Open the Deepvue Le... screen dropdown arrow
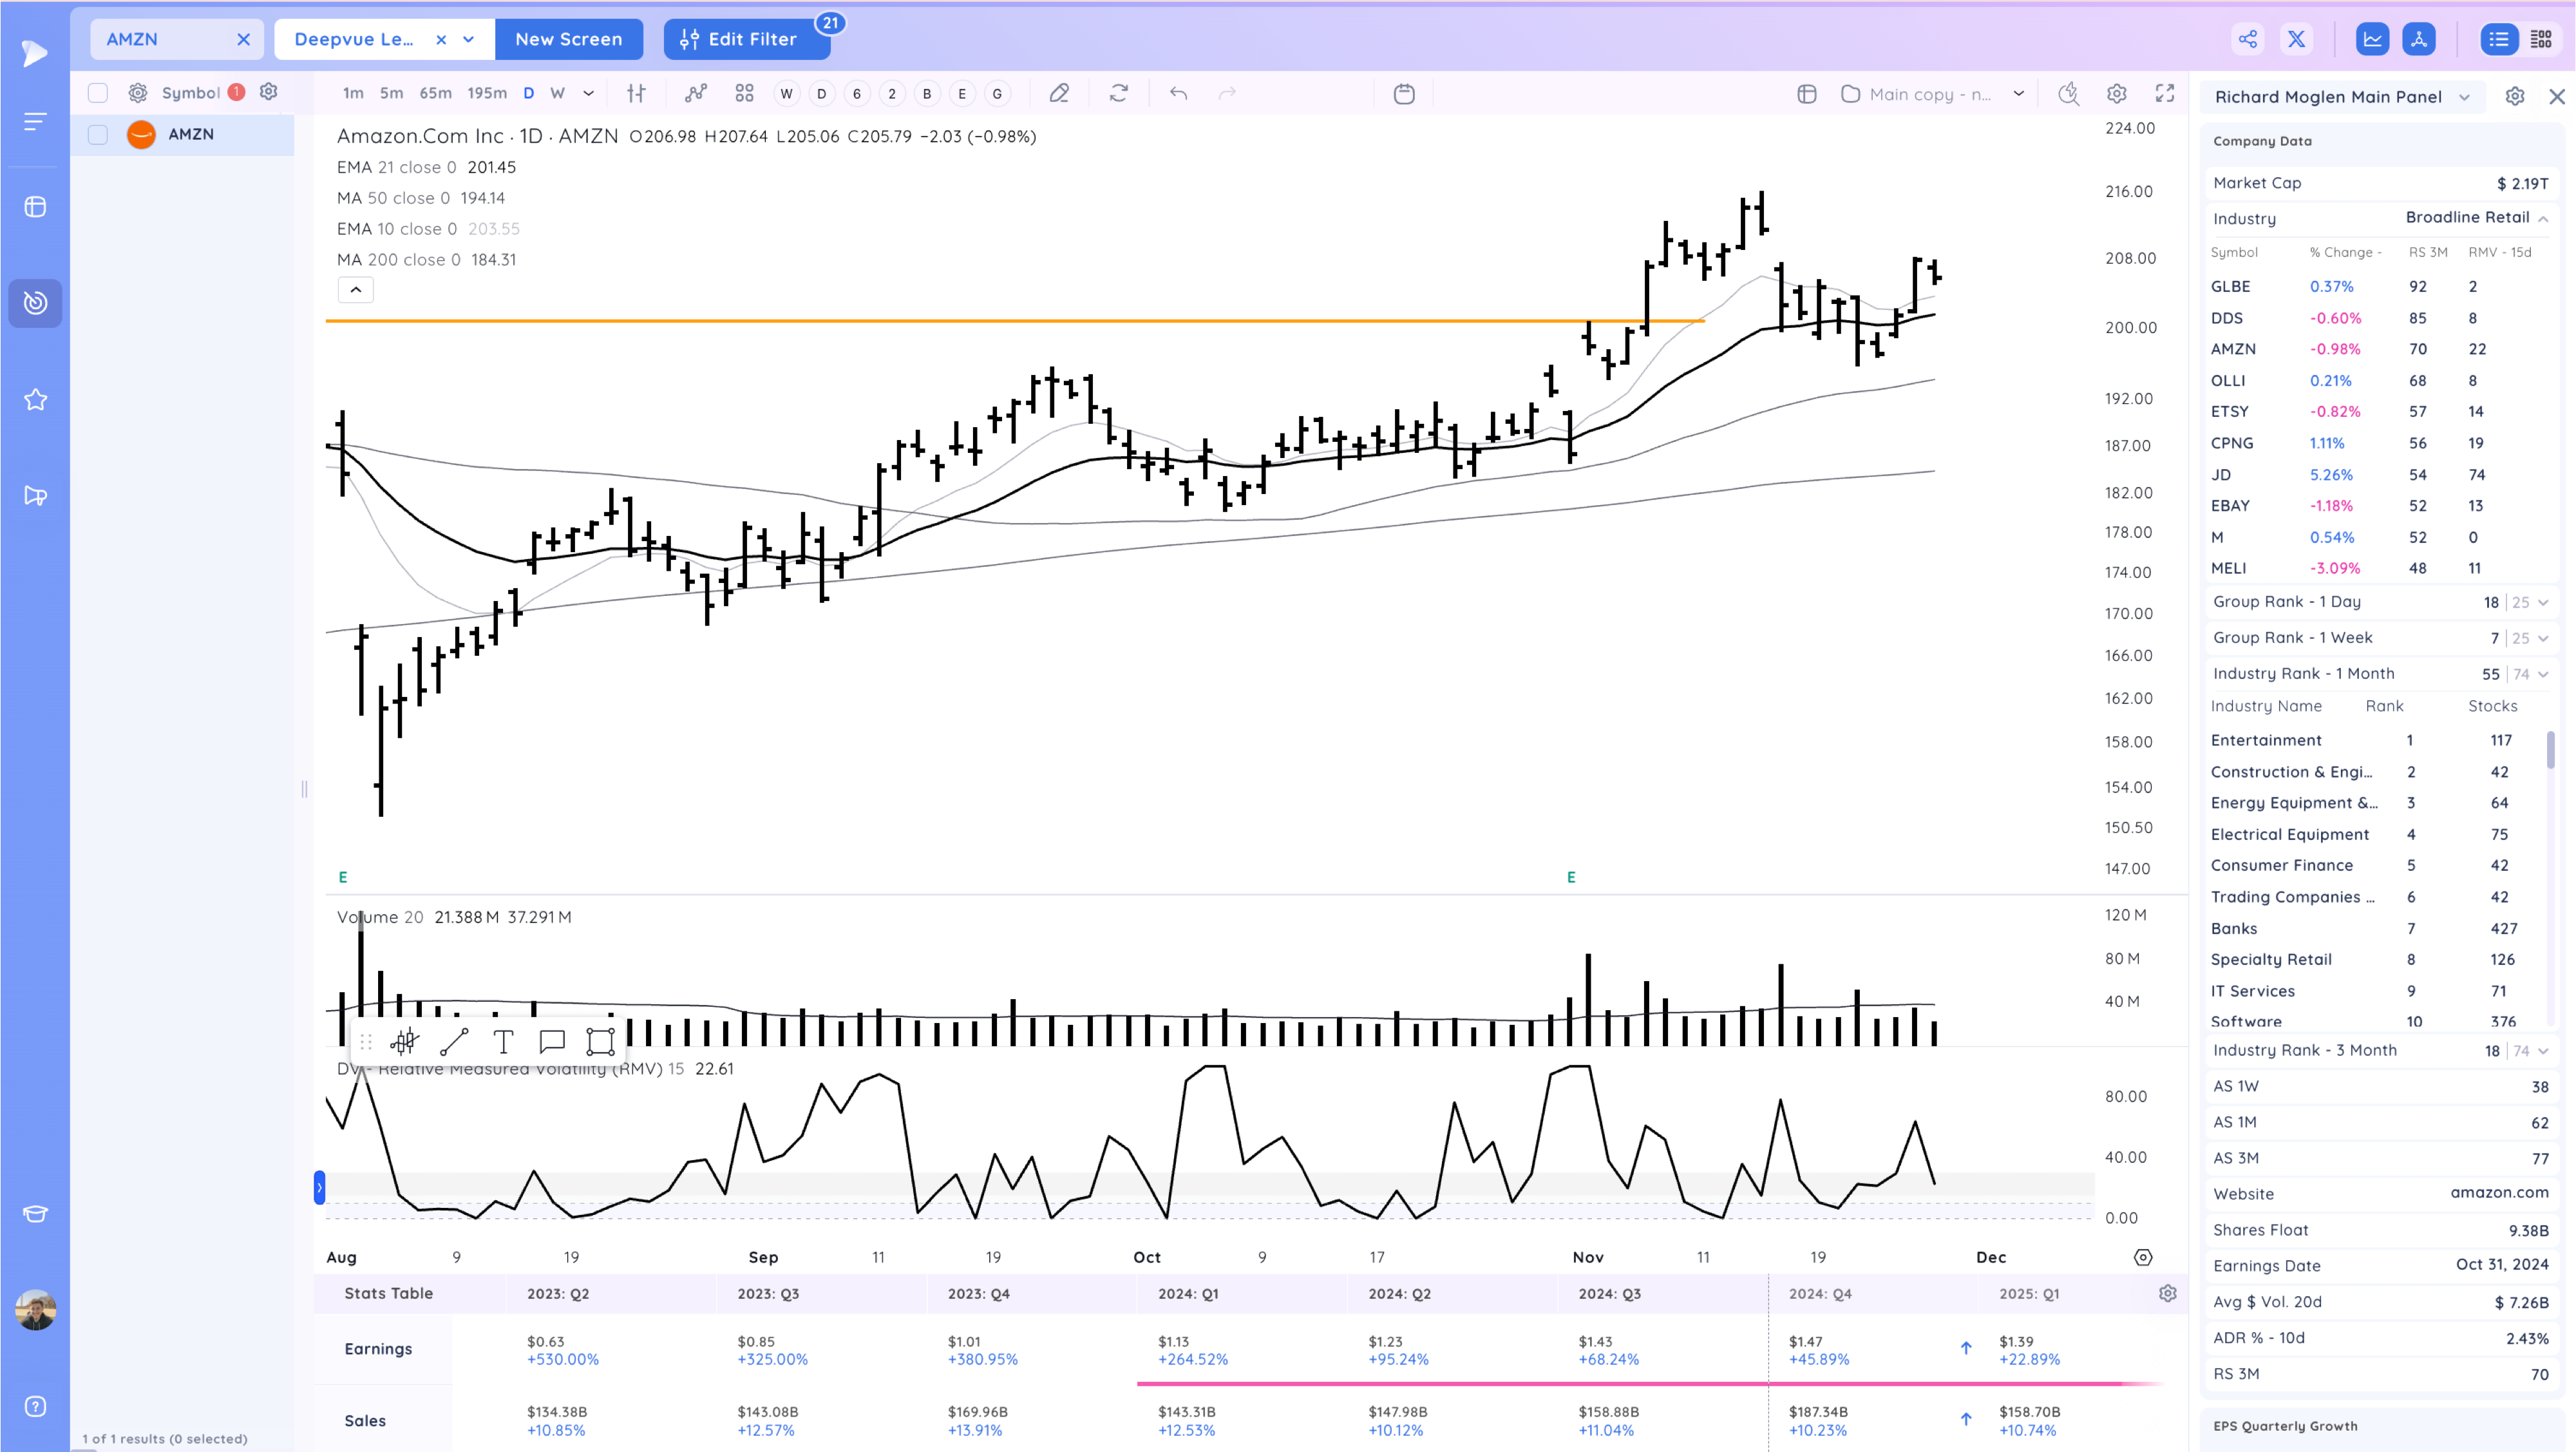 468,39
